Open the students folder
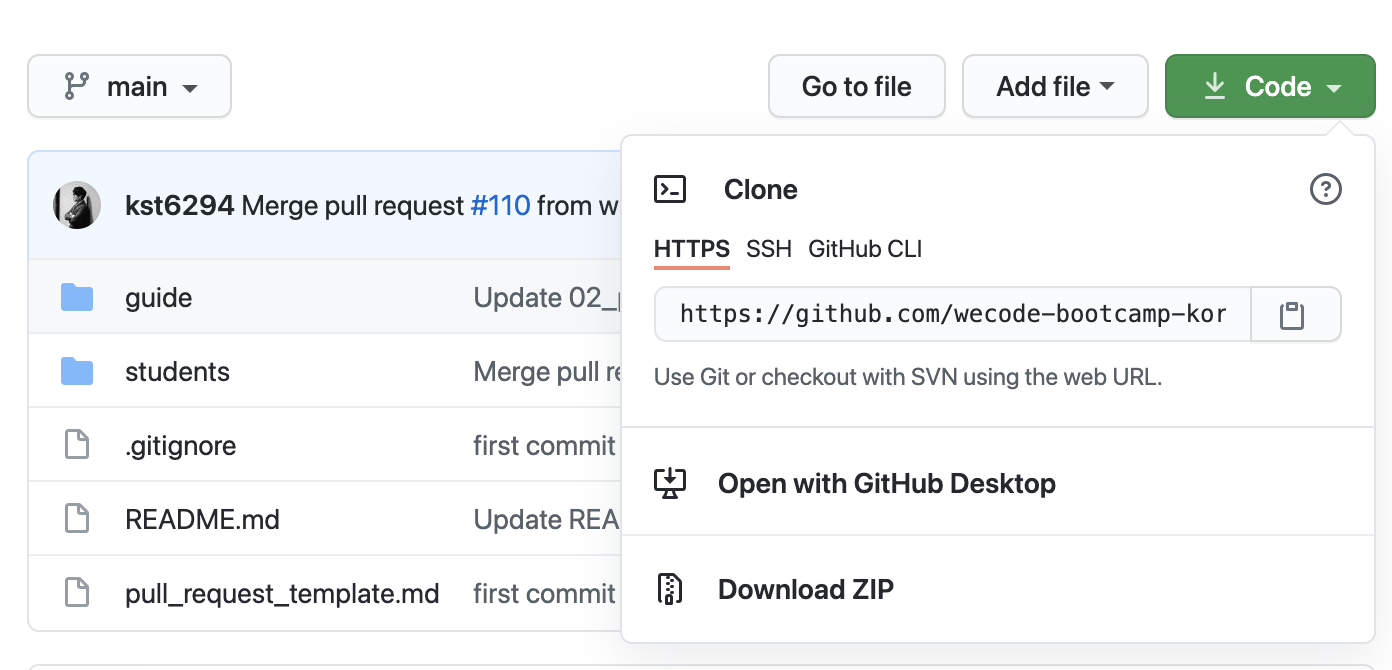1392x670 pixels. point(177,371)
